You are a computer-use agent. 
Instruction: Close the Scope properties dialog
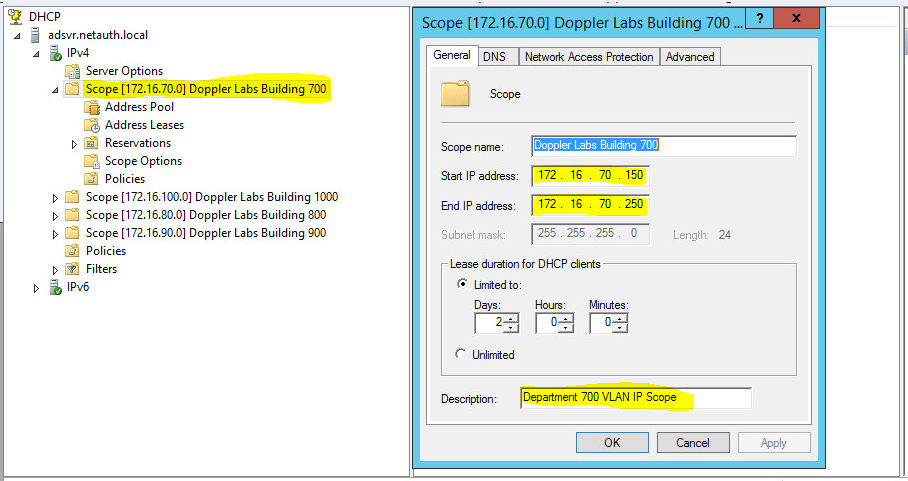[796, 19]
